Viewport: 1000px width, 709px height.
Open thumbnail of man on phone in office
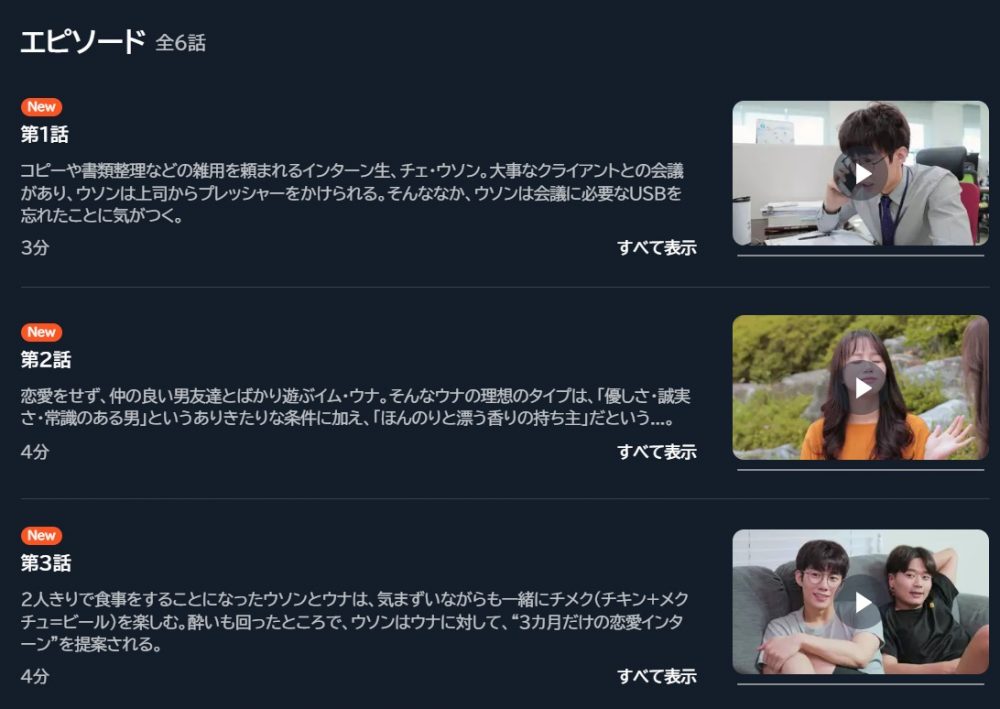[860, 173]
